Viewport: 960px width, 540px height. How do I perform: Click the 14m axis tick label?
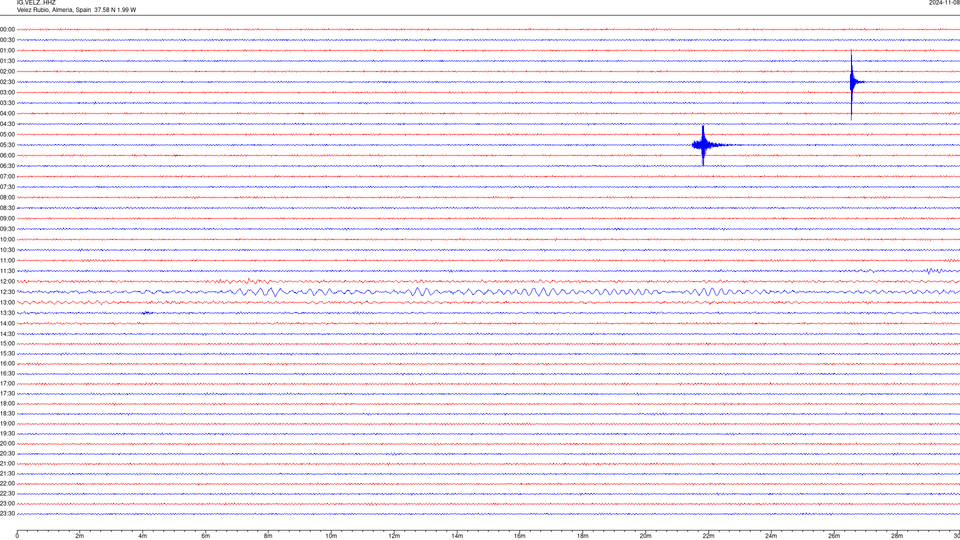[457, 536]
